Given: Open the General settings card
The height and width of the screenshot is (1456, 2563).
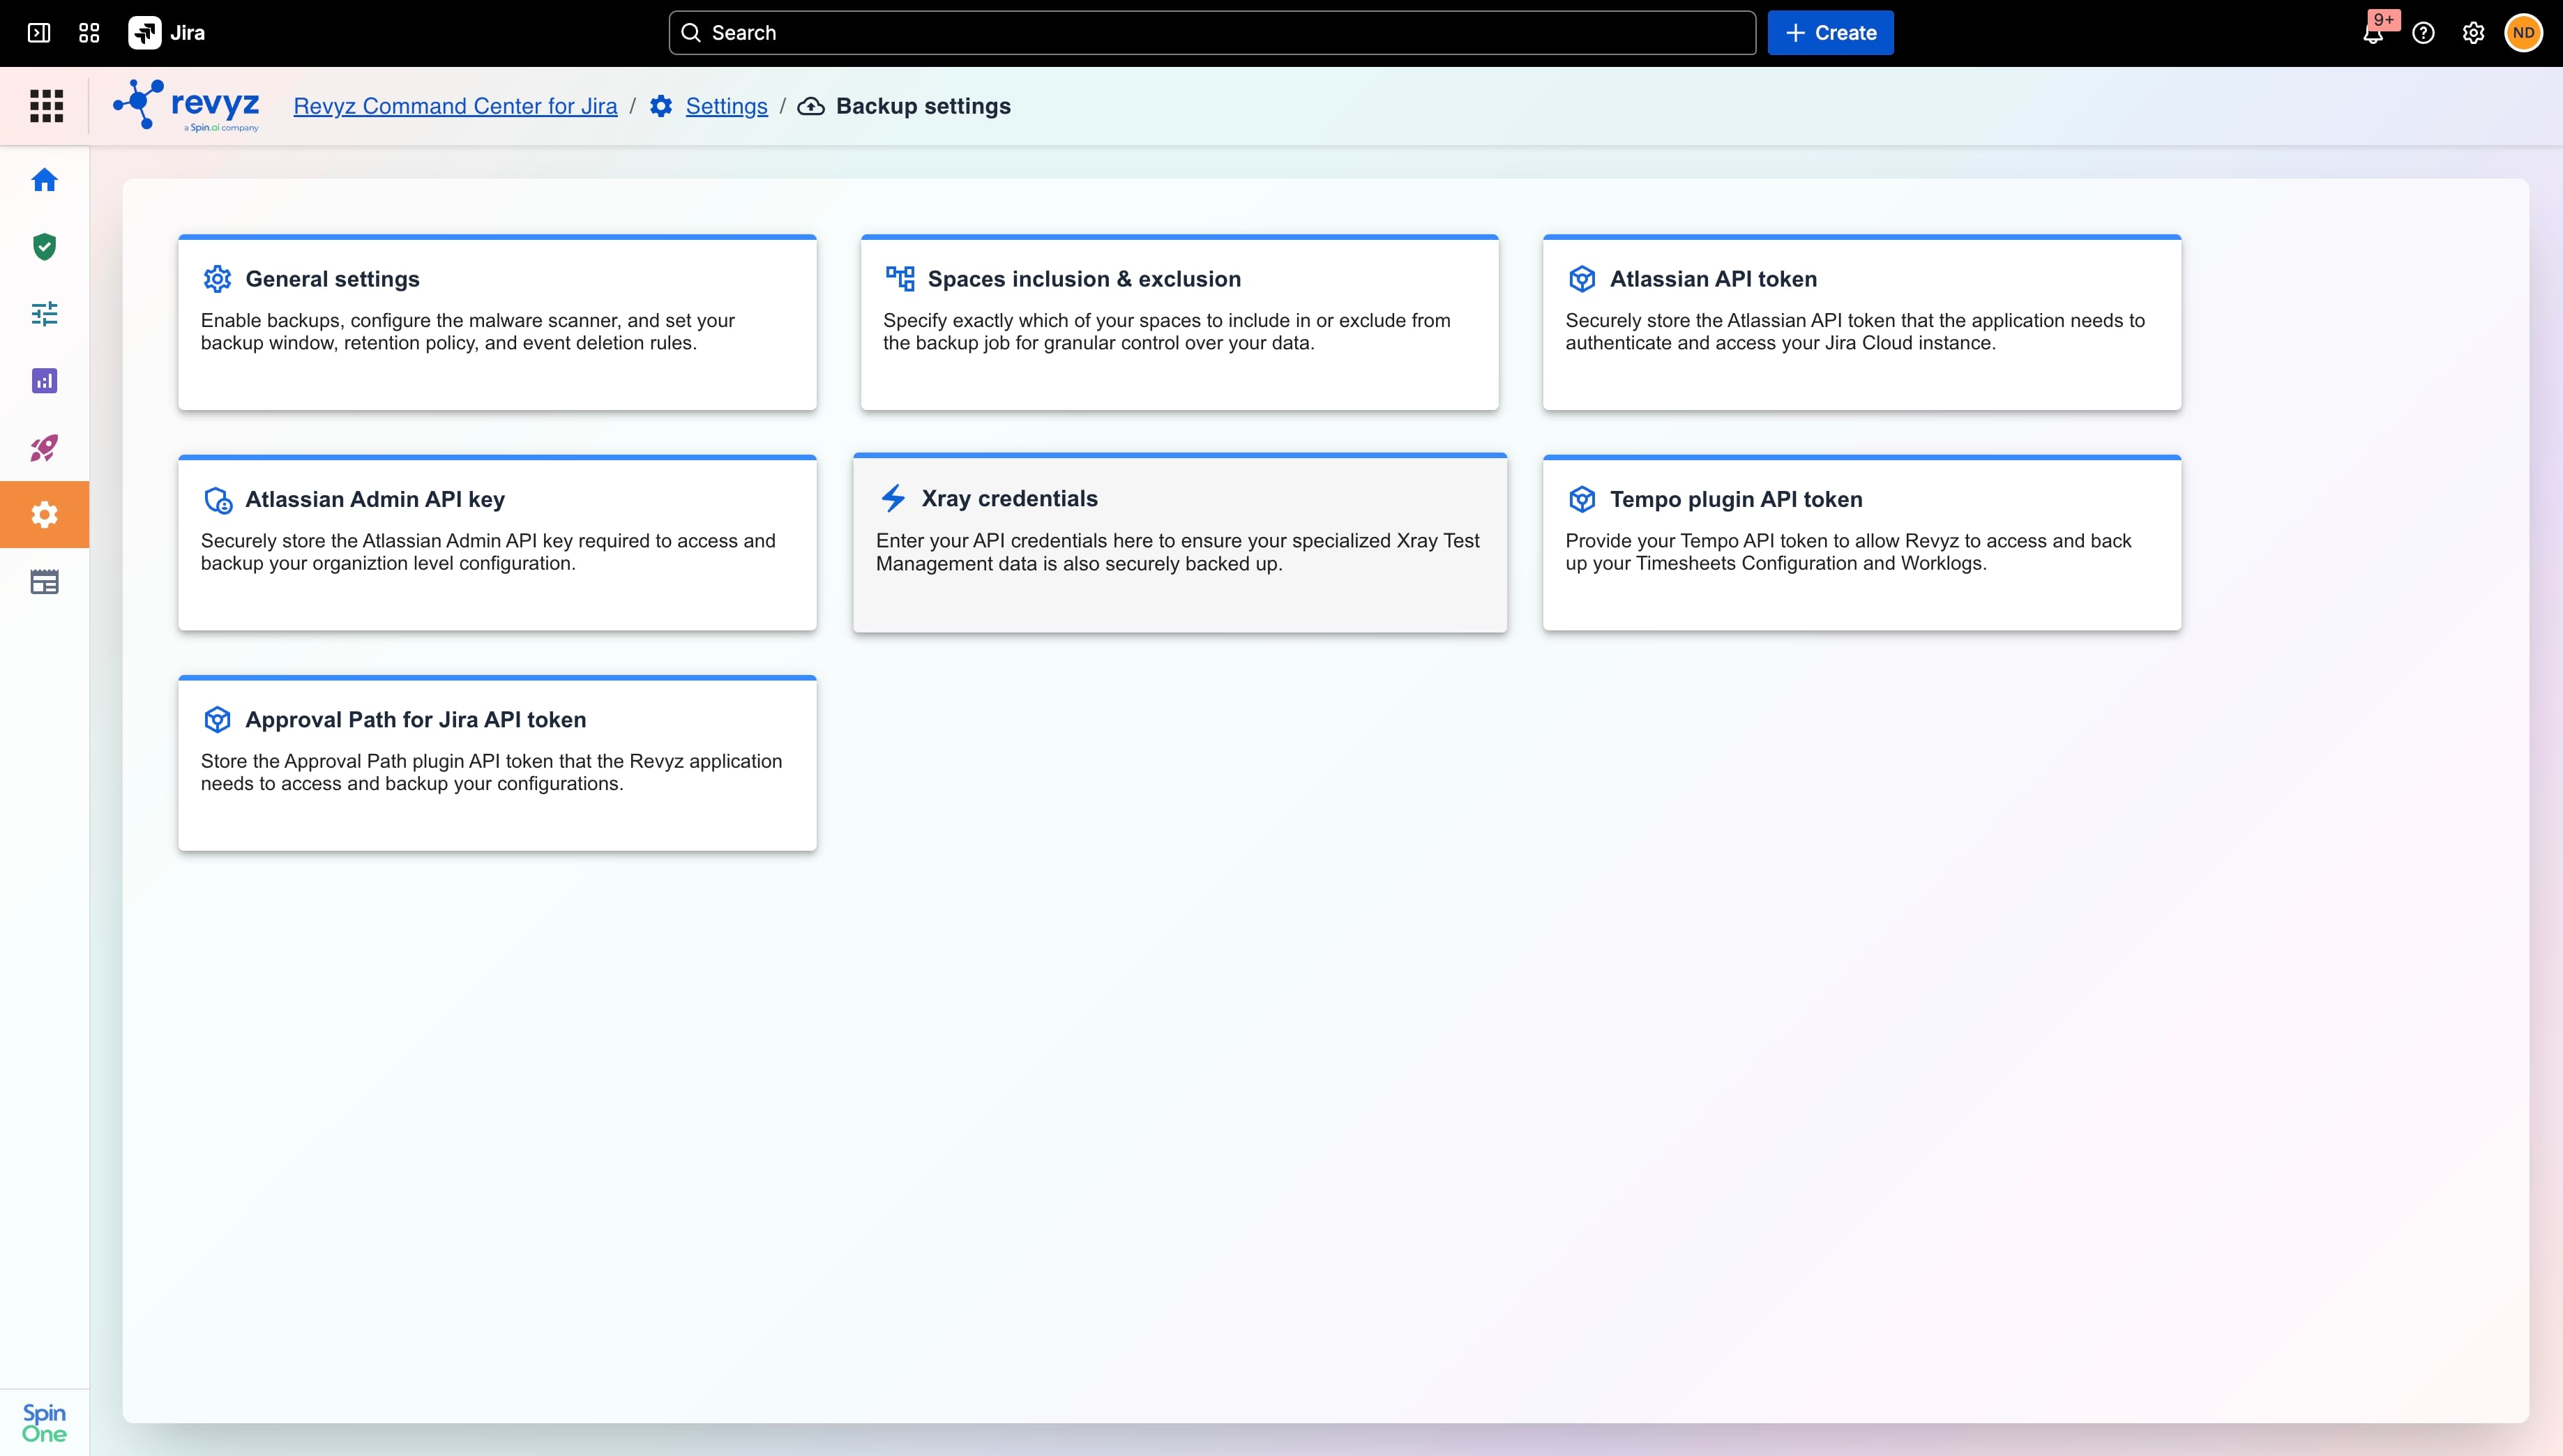Looking at the screenshot, I should 497,322.
